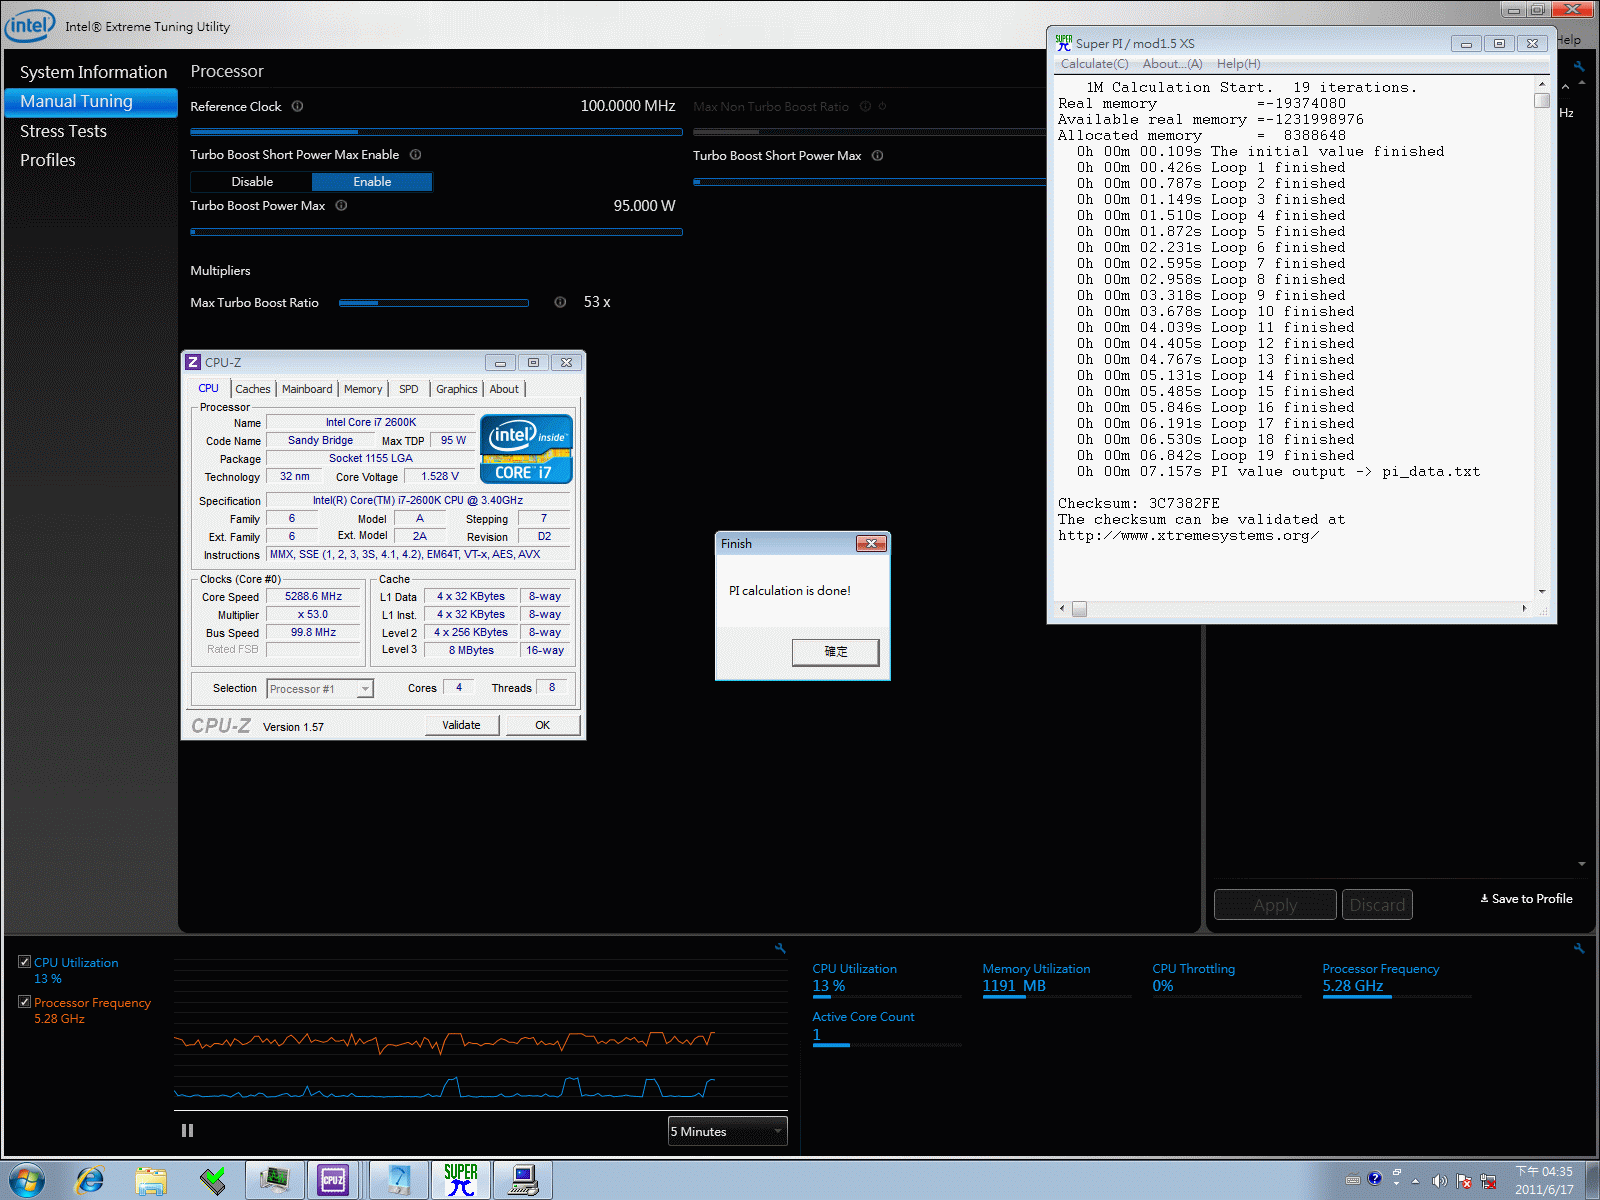Click the volume speaker tray icon
1600x1200 pixels.
pyautogui.click(x=1439, y=1180)
